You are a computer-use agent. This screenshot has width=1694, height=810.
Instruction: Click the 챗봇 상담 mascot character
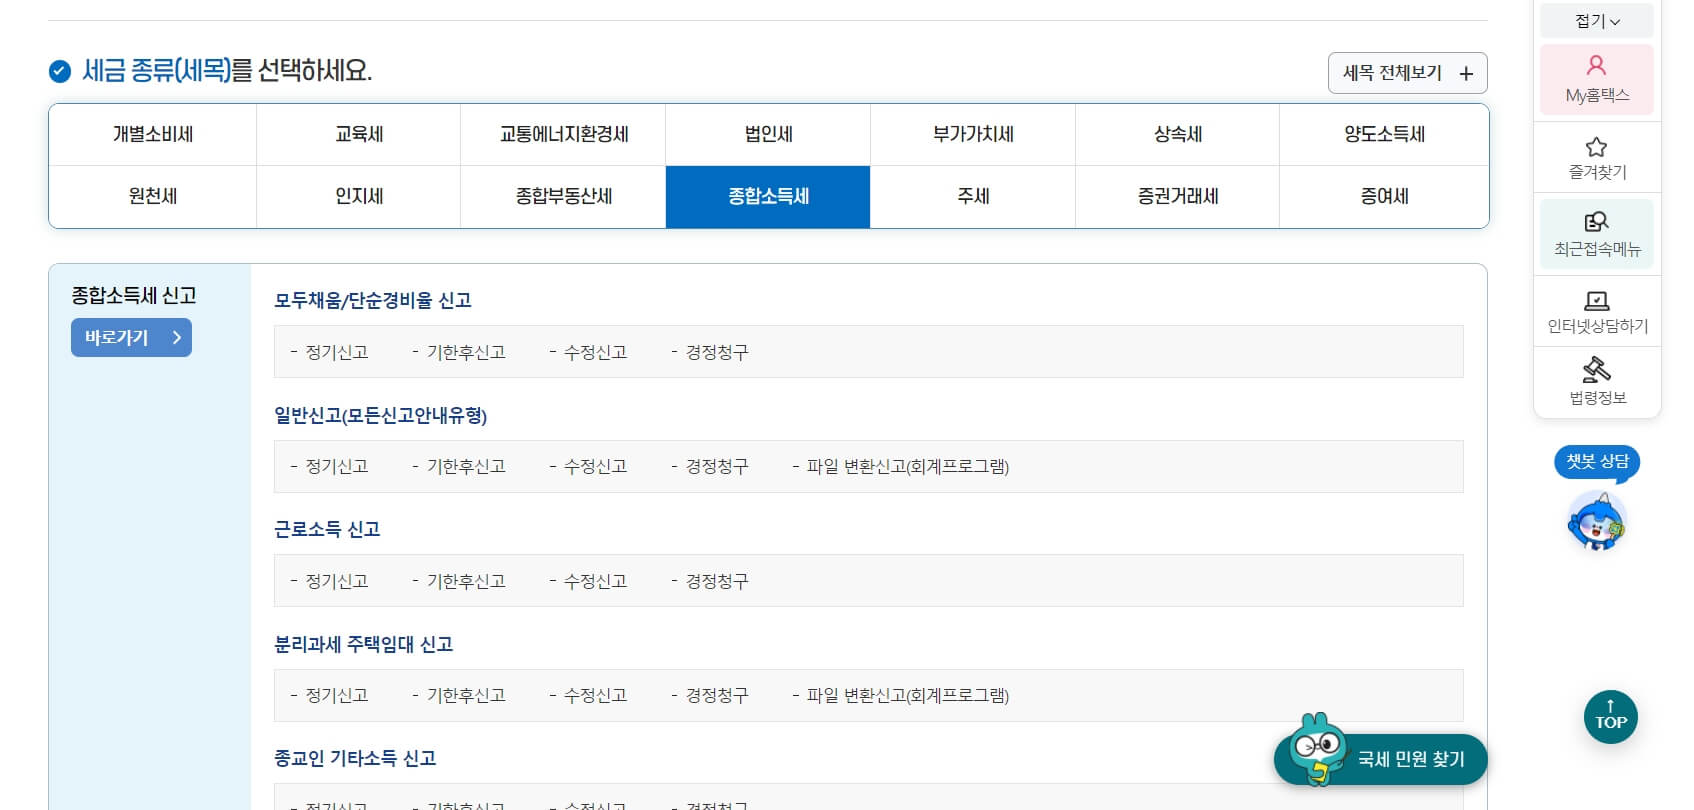pos(1597,521)
